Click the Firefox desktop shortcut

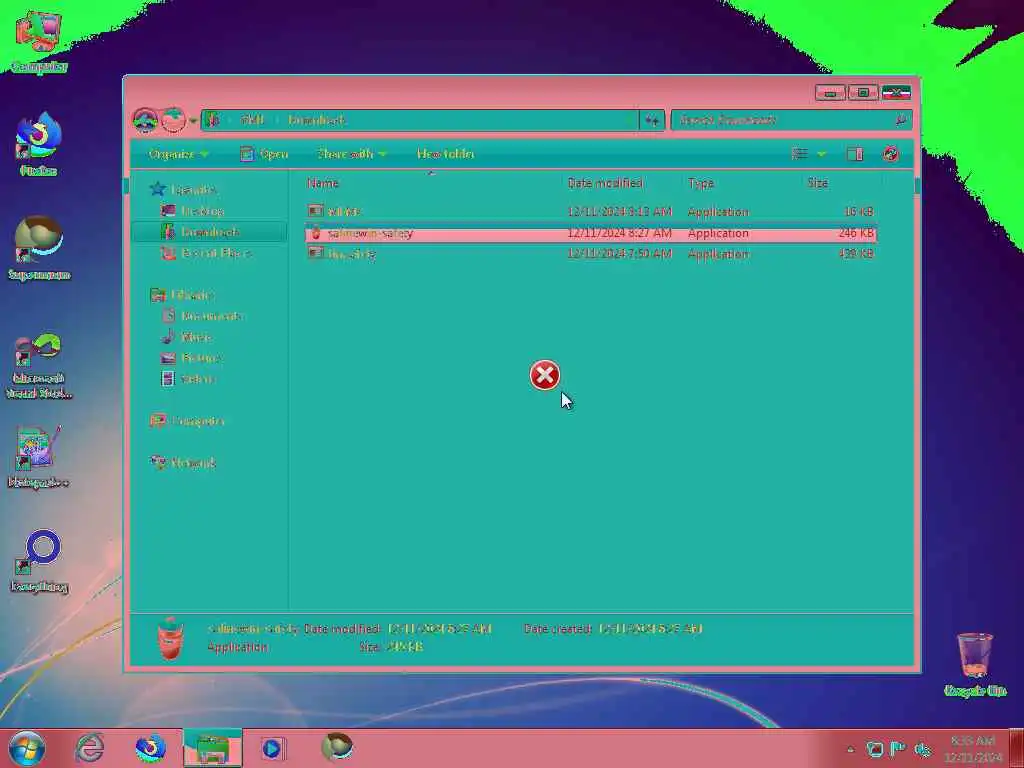(39, 144)
